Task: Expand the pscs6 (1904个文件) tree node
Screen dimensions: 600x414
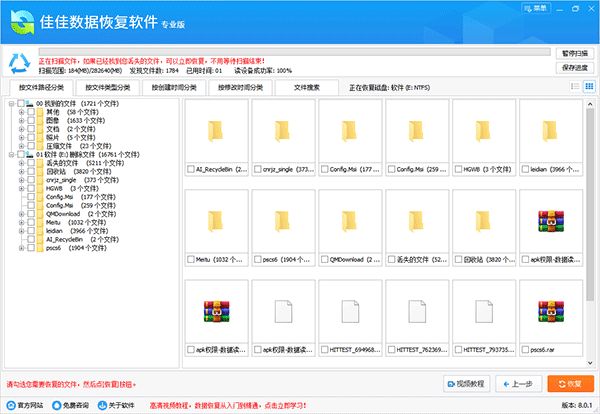Action: (x=21, y=248)
